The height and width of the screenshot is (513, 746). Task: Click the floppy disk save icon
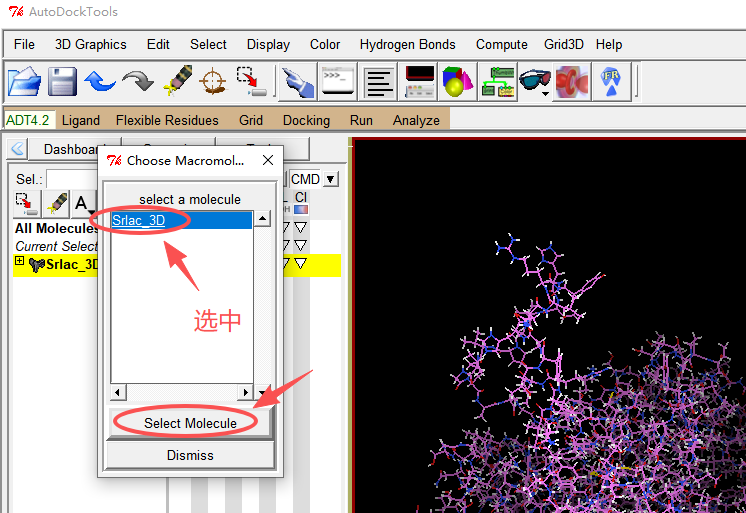click(x=63, y=81)
